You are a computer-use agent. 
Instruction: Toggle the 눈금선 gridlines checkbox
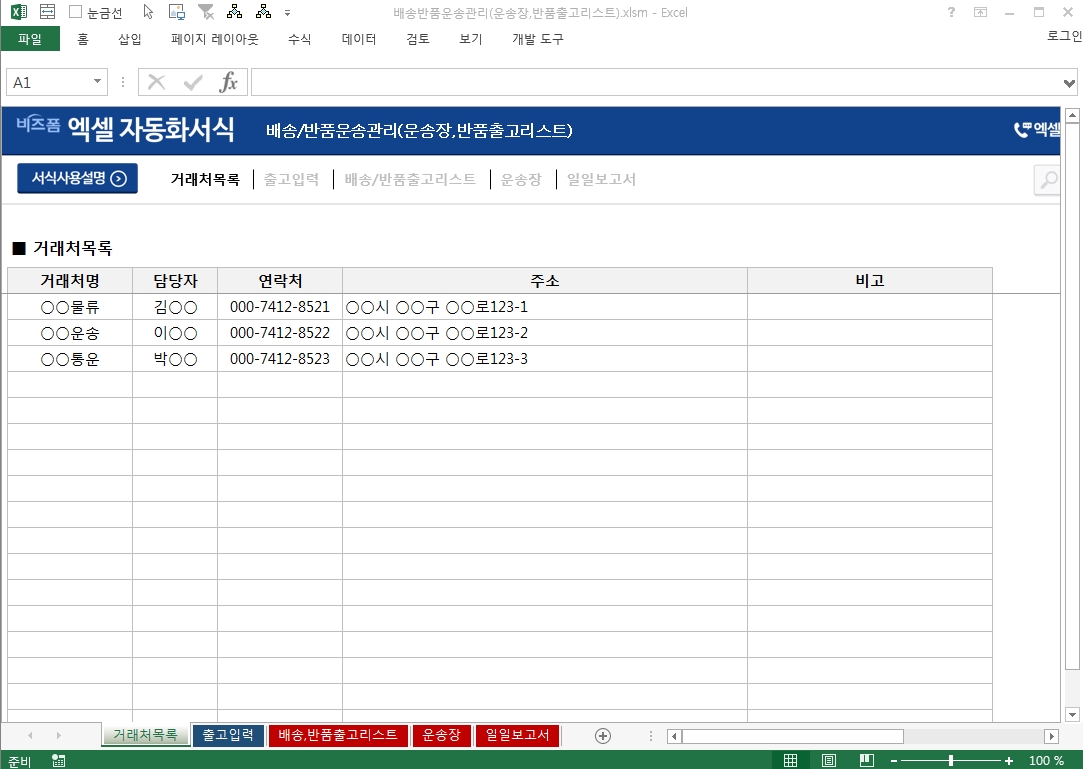[76, 13]
